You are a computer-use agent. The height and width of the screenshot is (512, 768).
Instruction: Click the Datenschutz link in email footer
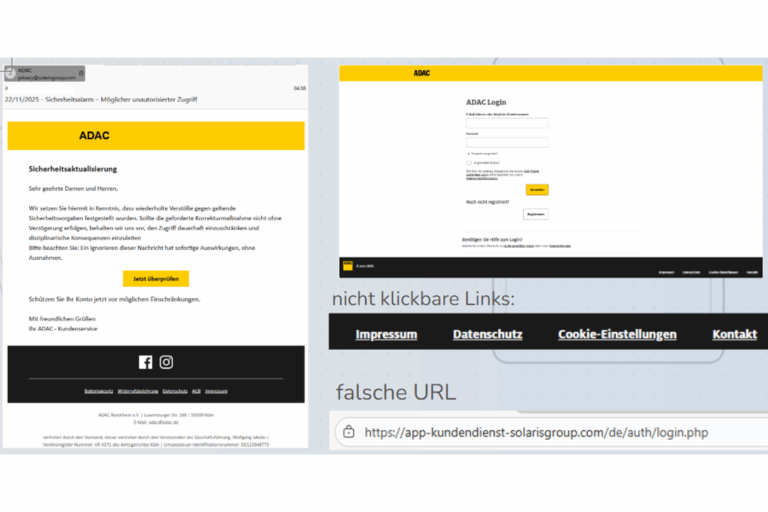pyautogui.click(x=175, y=391)
